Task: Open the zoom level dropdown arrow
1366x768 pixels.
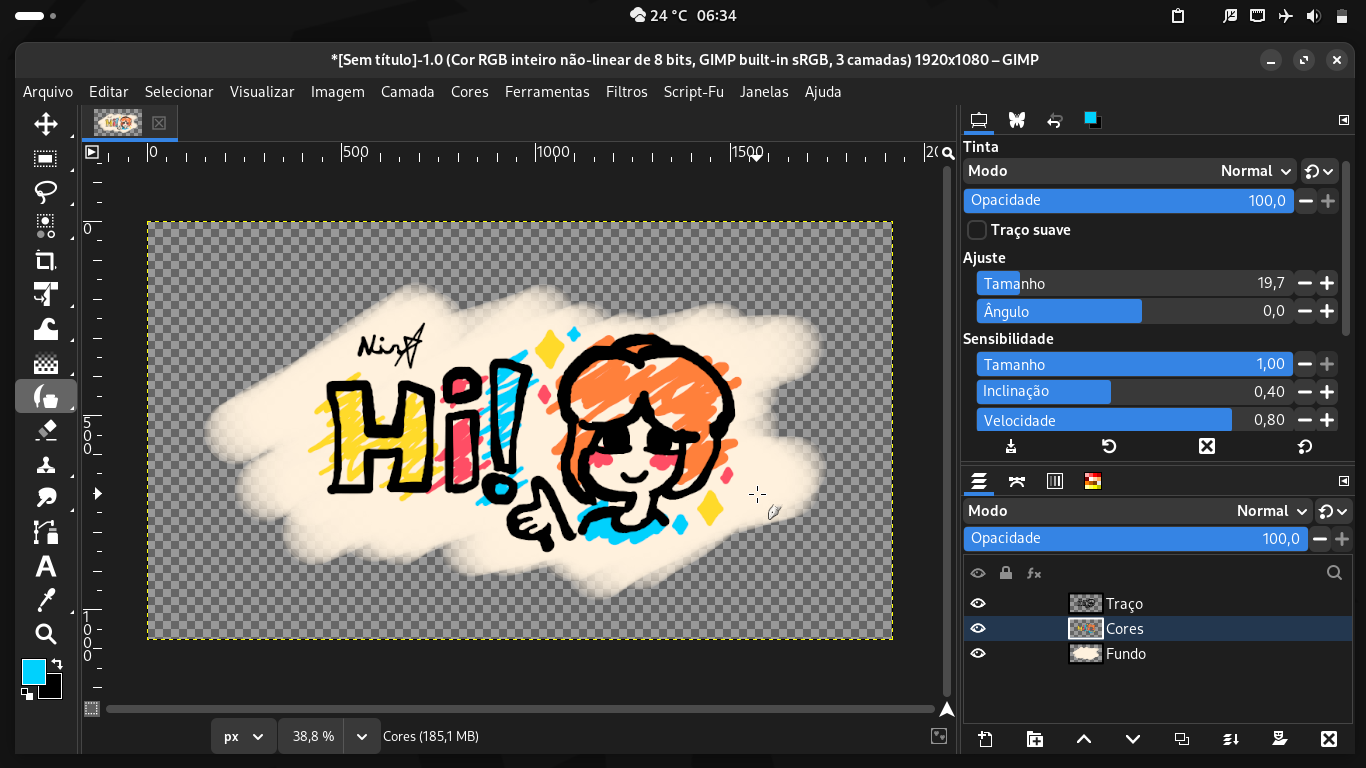Action: click(x=361, y=736)
